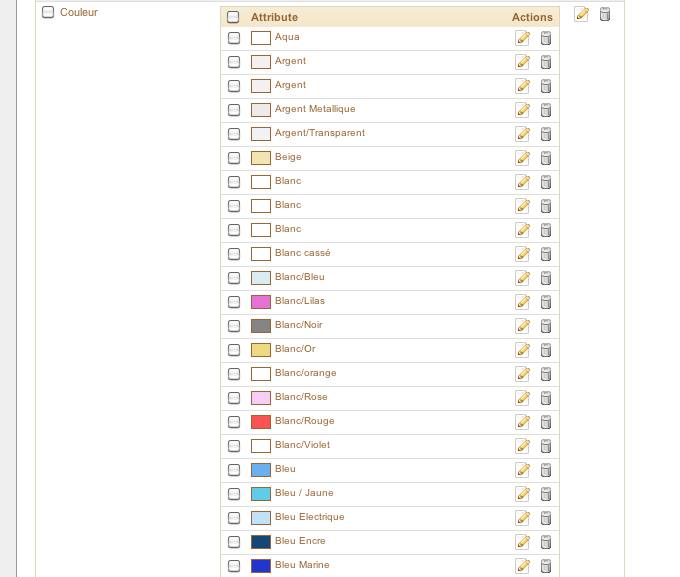Check the Couleur group checkbox
The image size is (680, 577).
pos(48,12)
